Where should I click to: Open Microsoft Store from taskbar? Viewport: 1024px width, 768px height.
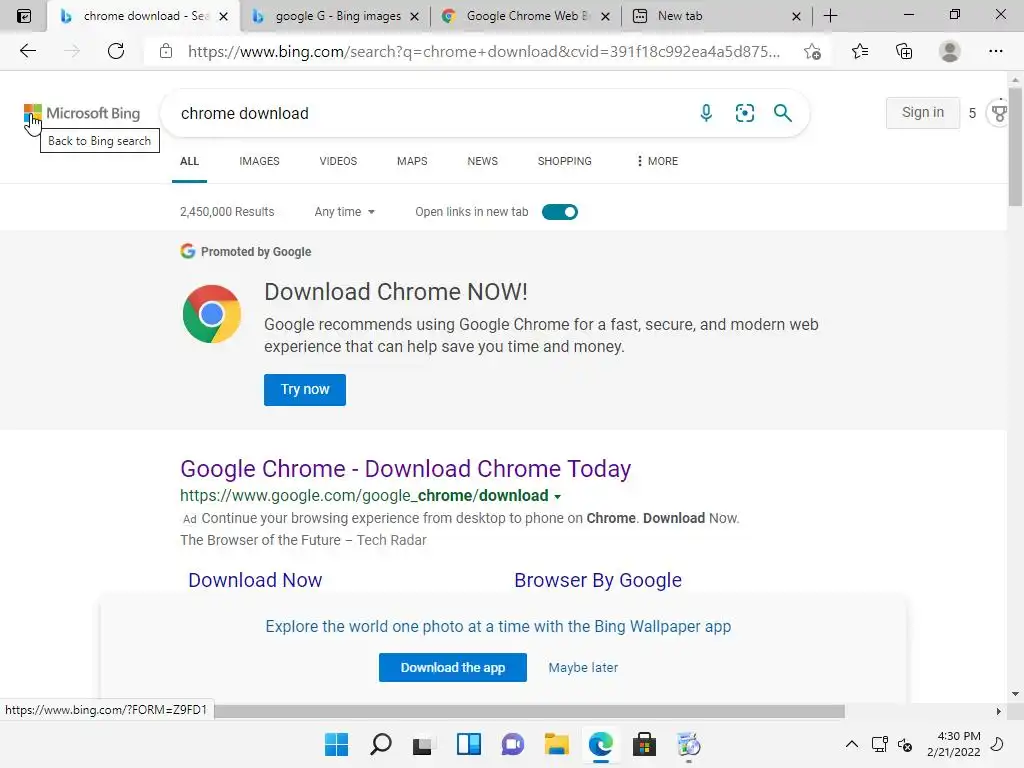(x=644, y=744)
